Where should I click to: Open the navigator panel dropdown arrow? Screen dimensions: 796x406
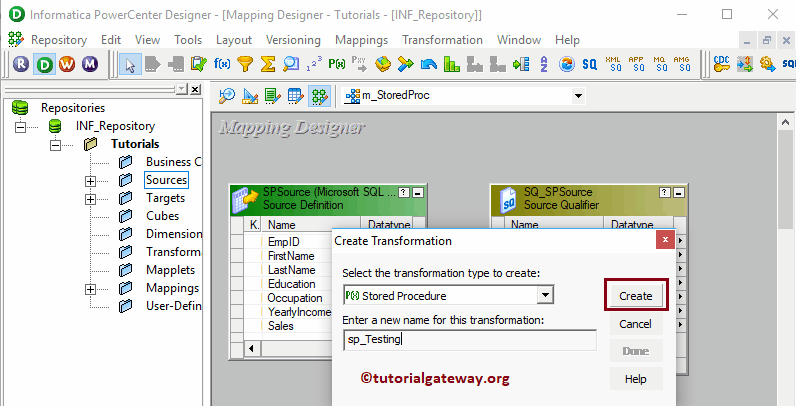[x=182, y=89]
